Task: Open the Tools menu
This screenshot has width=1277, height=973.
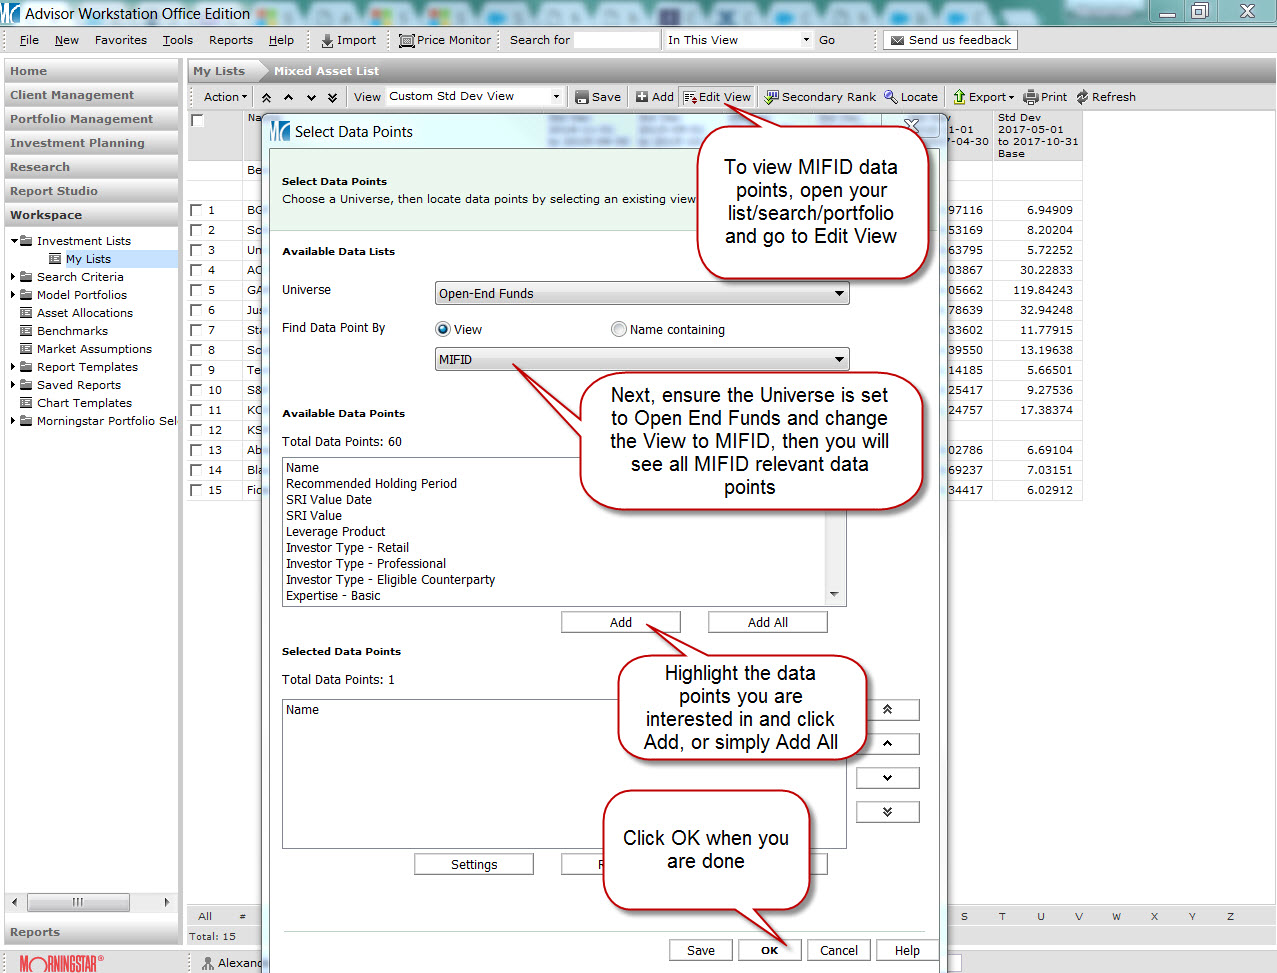Action: (x=178, y=40)
